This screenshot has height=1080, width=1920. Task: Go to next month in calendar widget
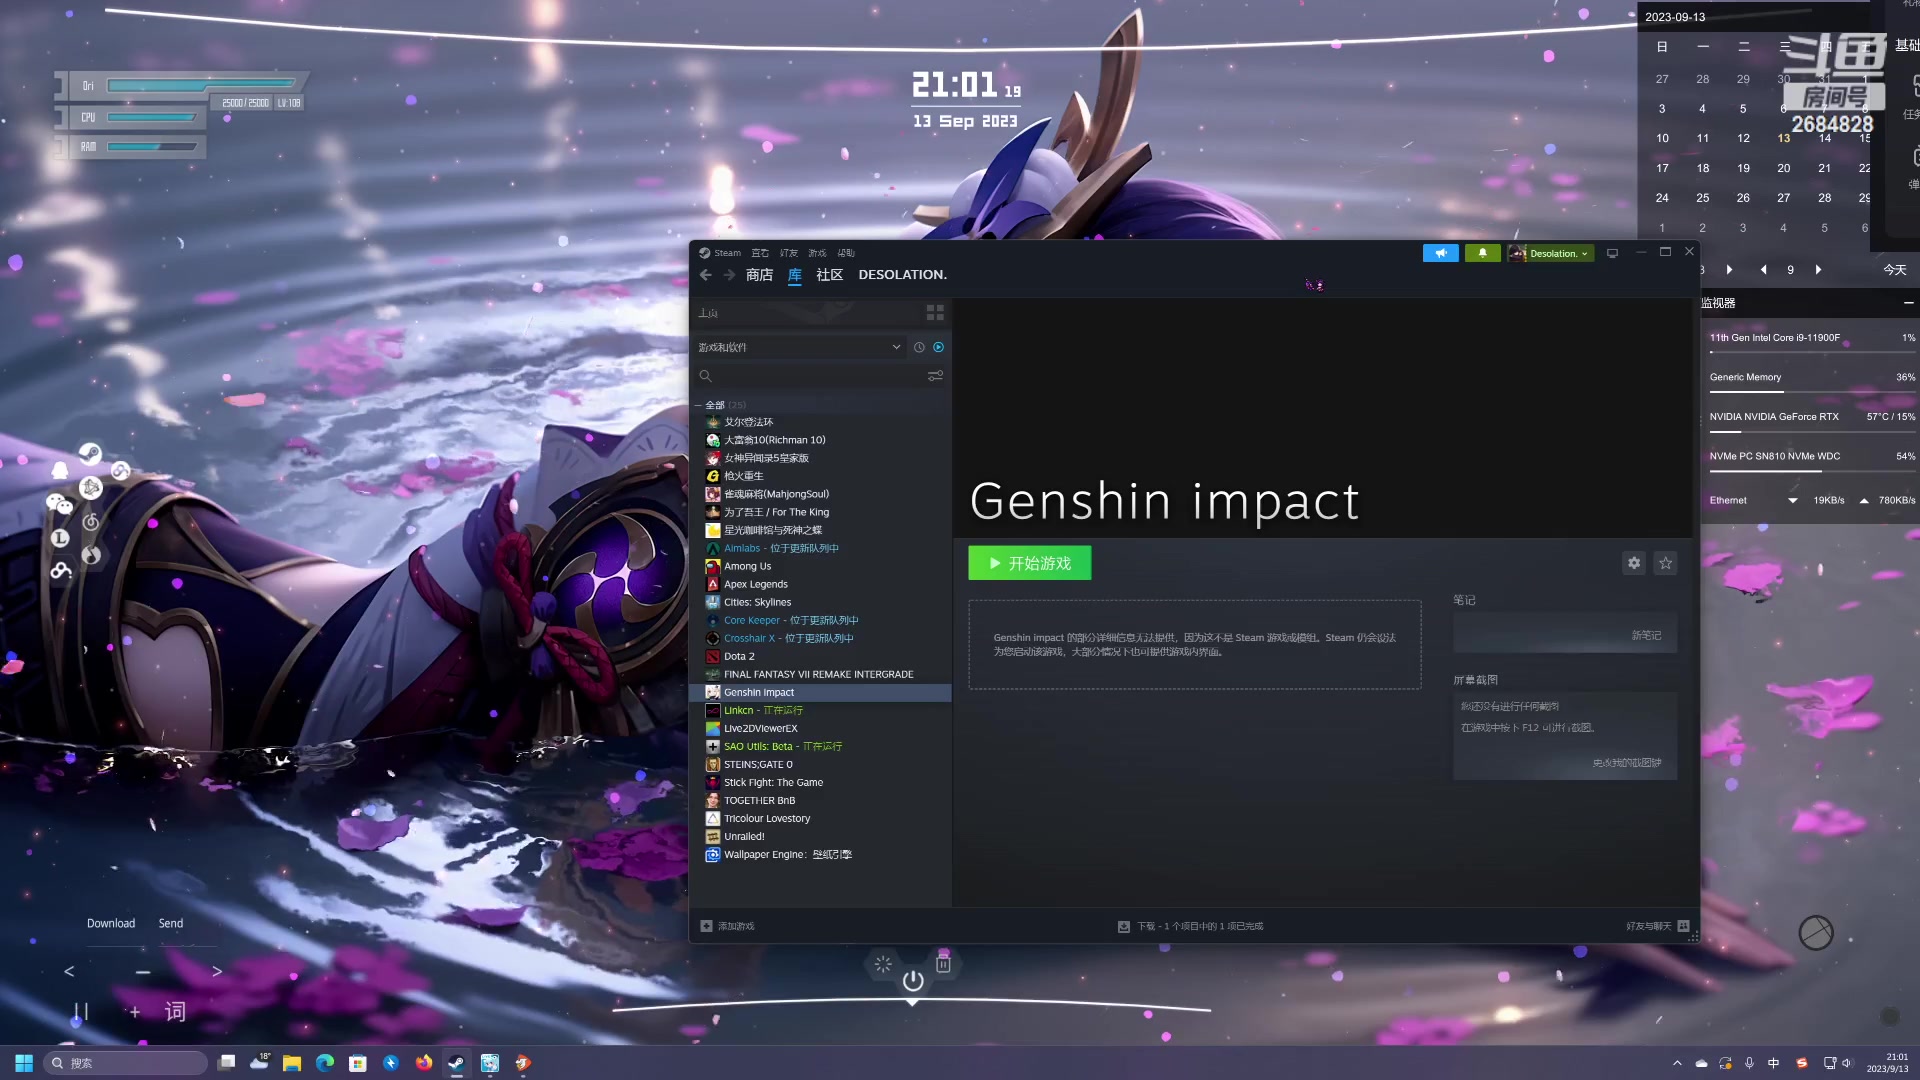pyautogui.click(x=1819, y=270)
